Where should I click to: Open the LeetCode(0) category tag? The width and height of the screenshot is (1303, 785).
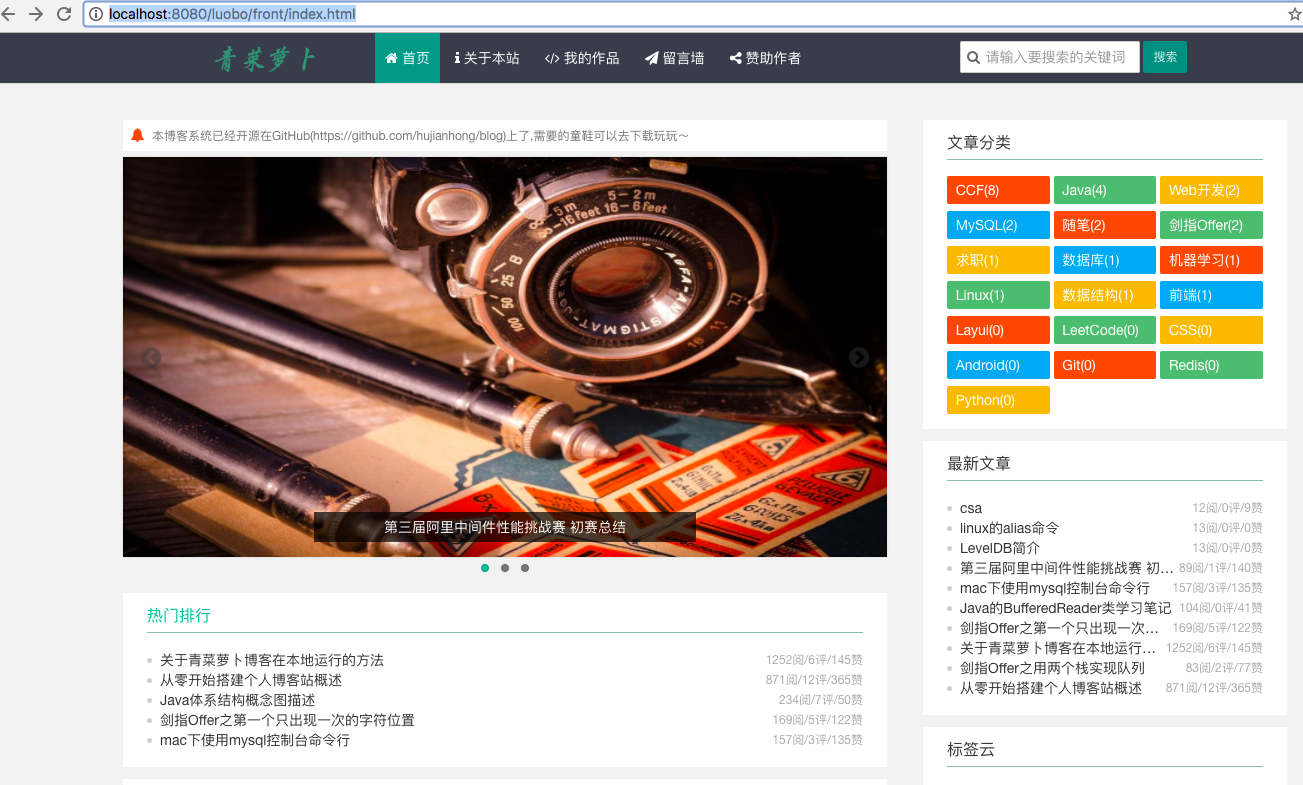(x=1105, y=330)
